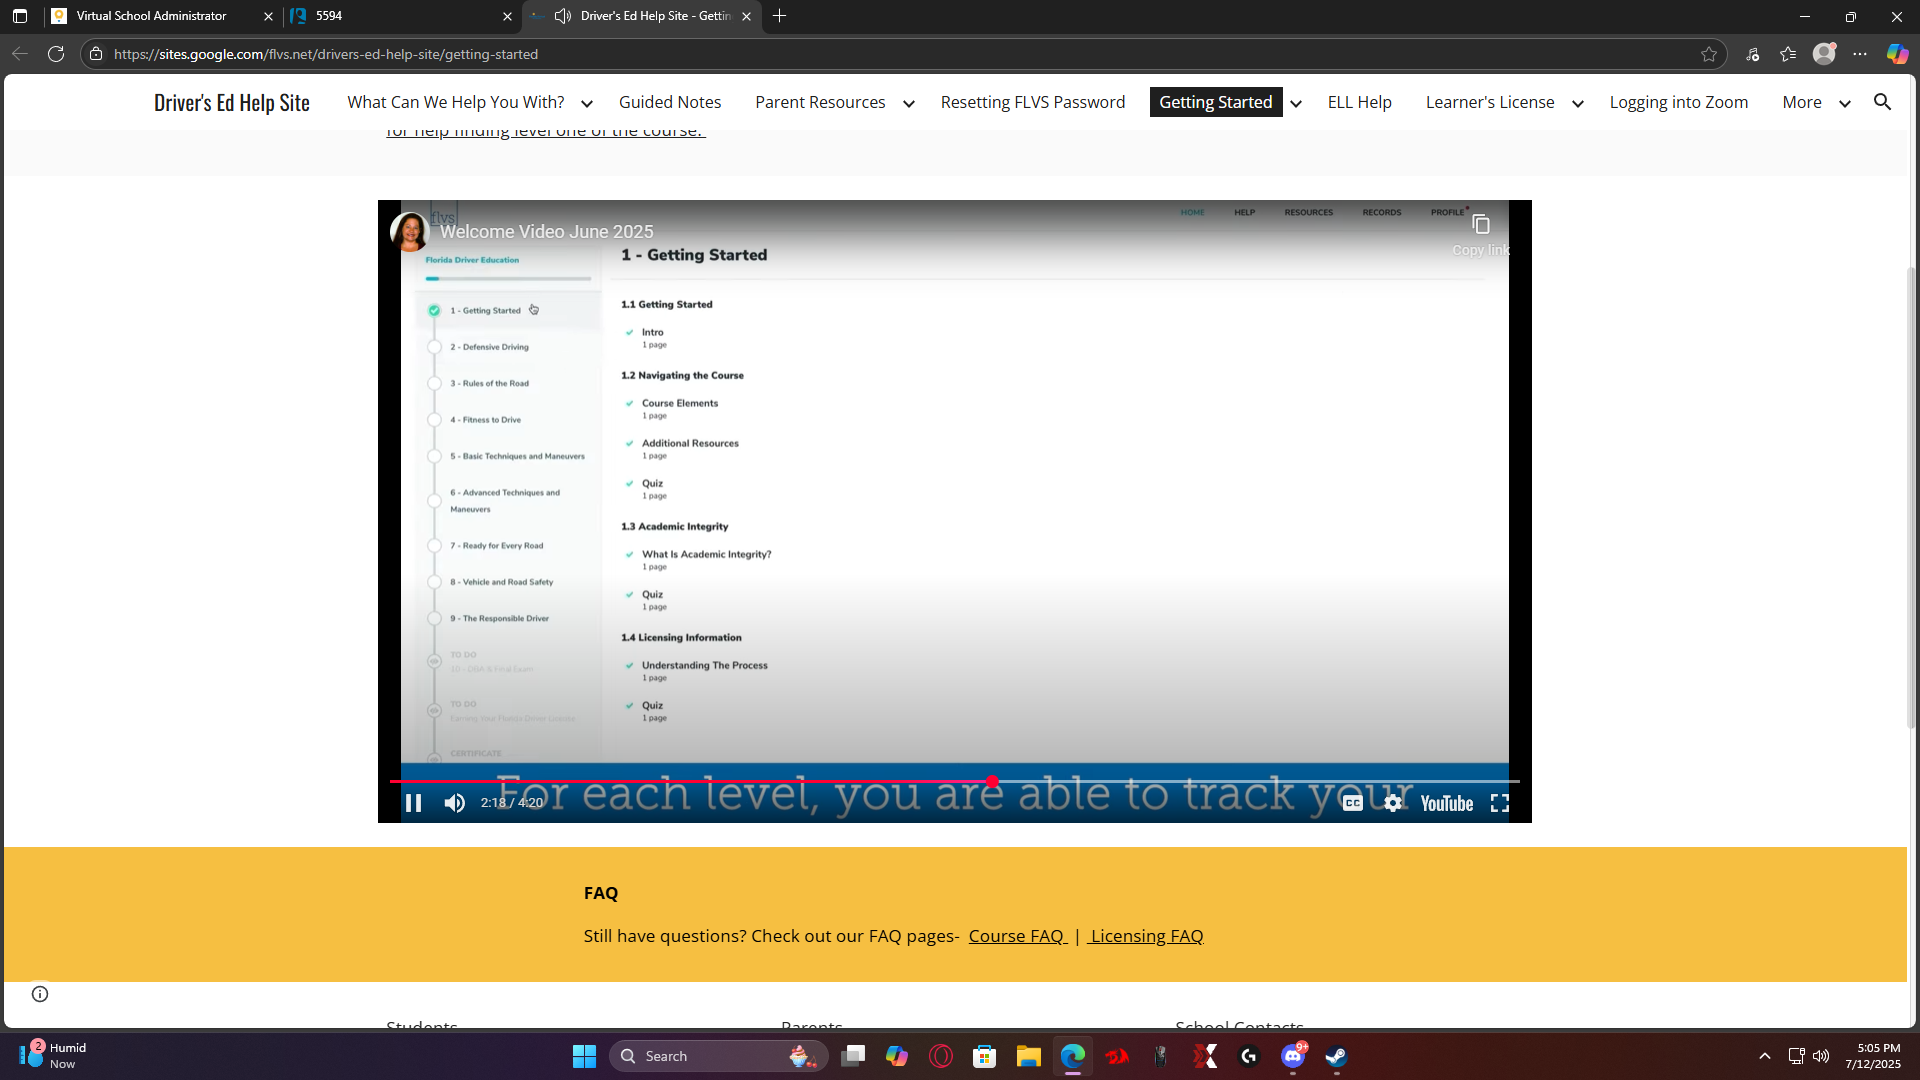The height and width of the screenshot is (1080, 1920).
Task: Watch on YouTube logo button
Action: coord(1446,803)
